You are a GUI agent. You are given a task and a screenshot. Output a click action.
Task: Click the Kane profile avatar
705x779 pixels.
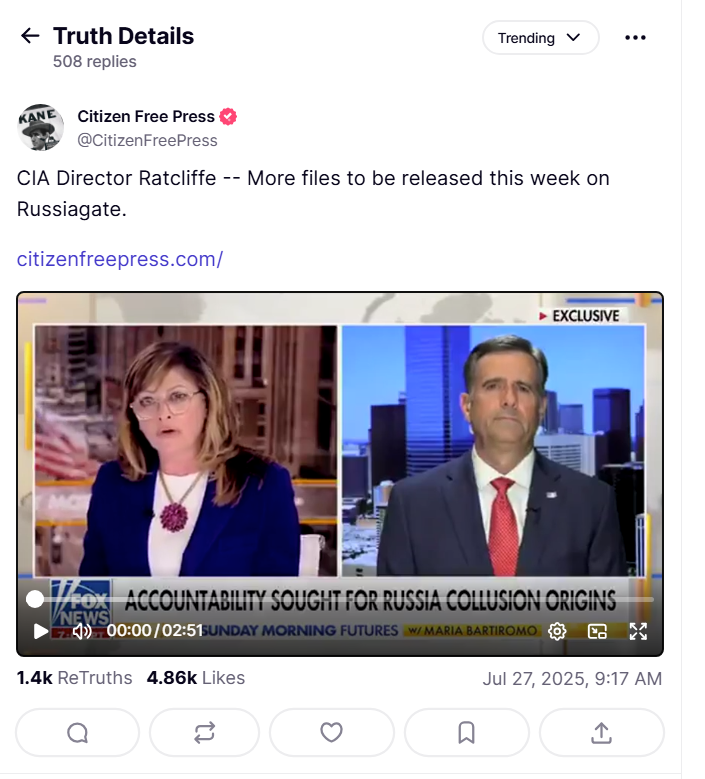41,127
